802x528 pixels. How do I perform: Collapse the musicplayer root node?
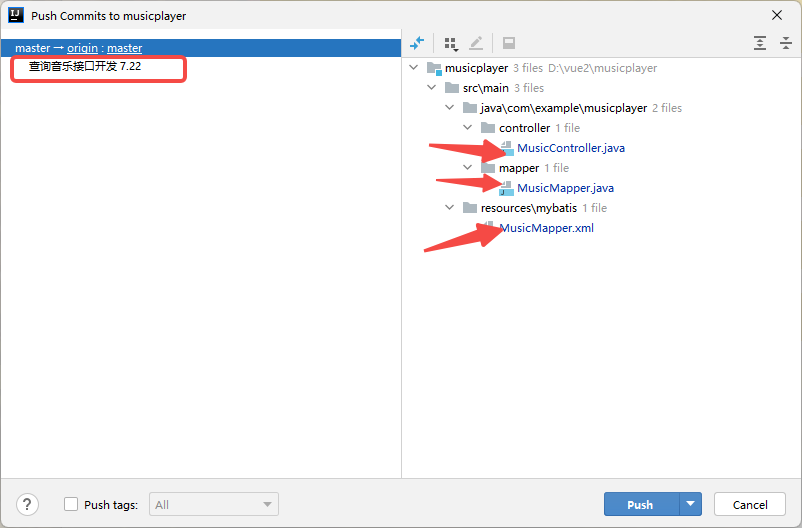(x=414, y=68)
